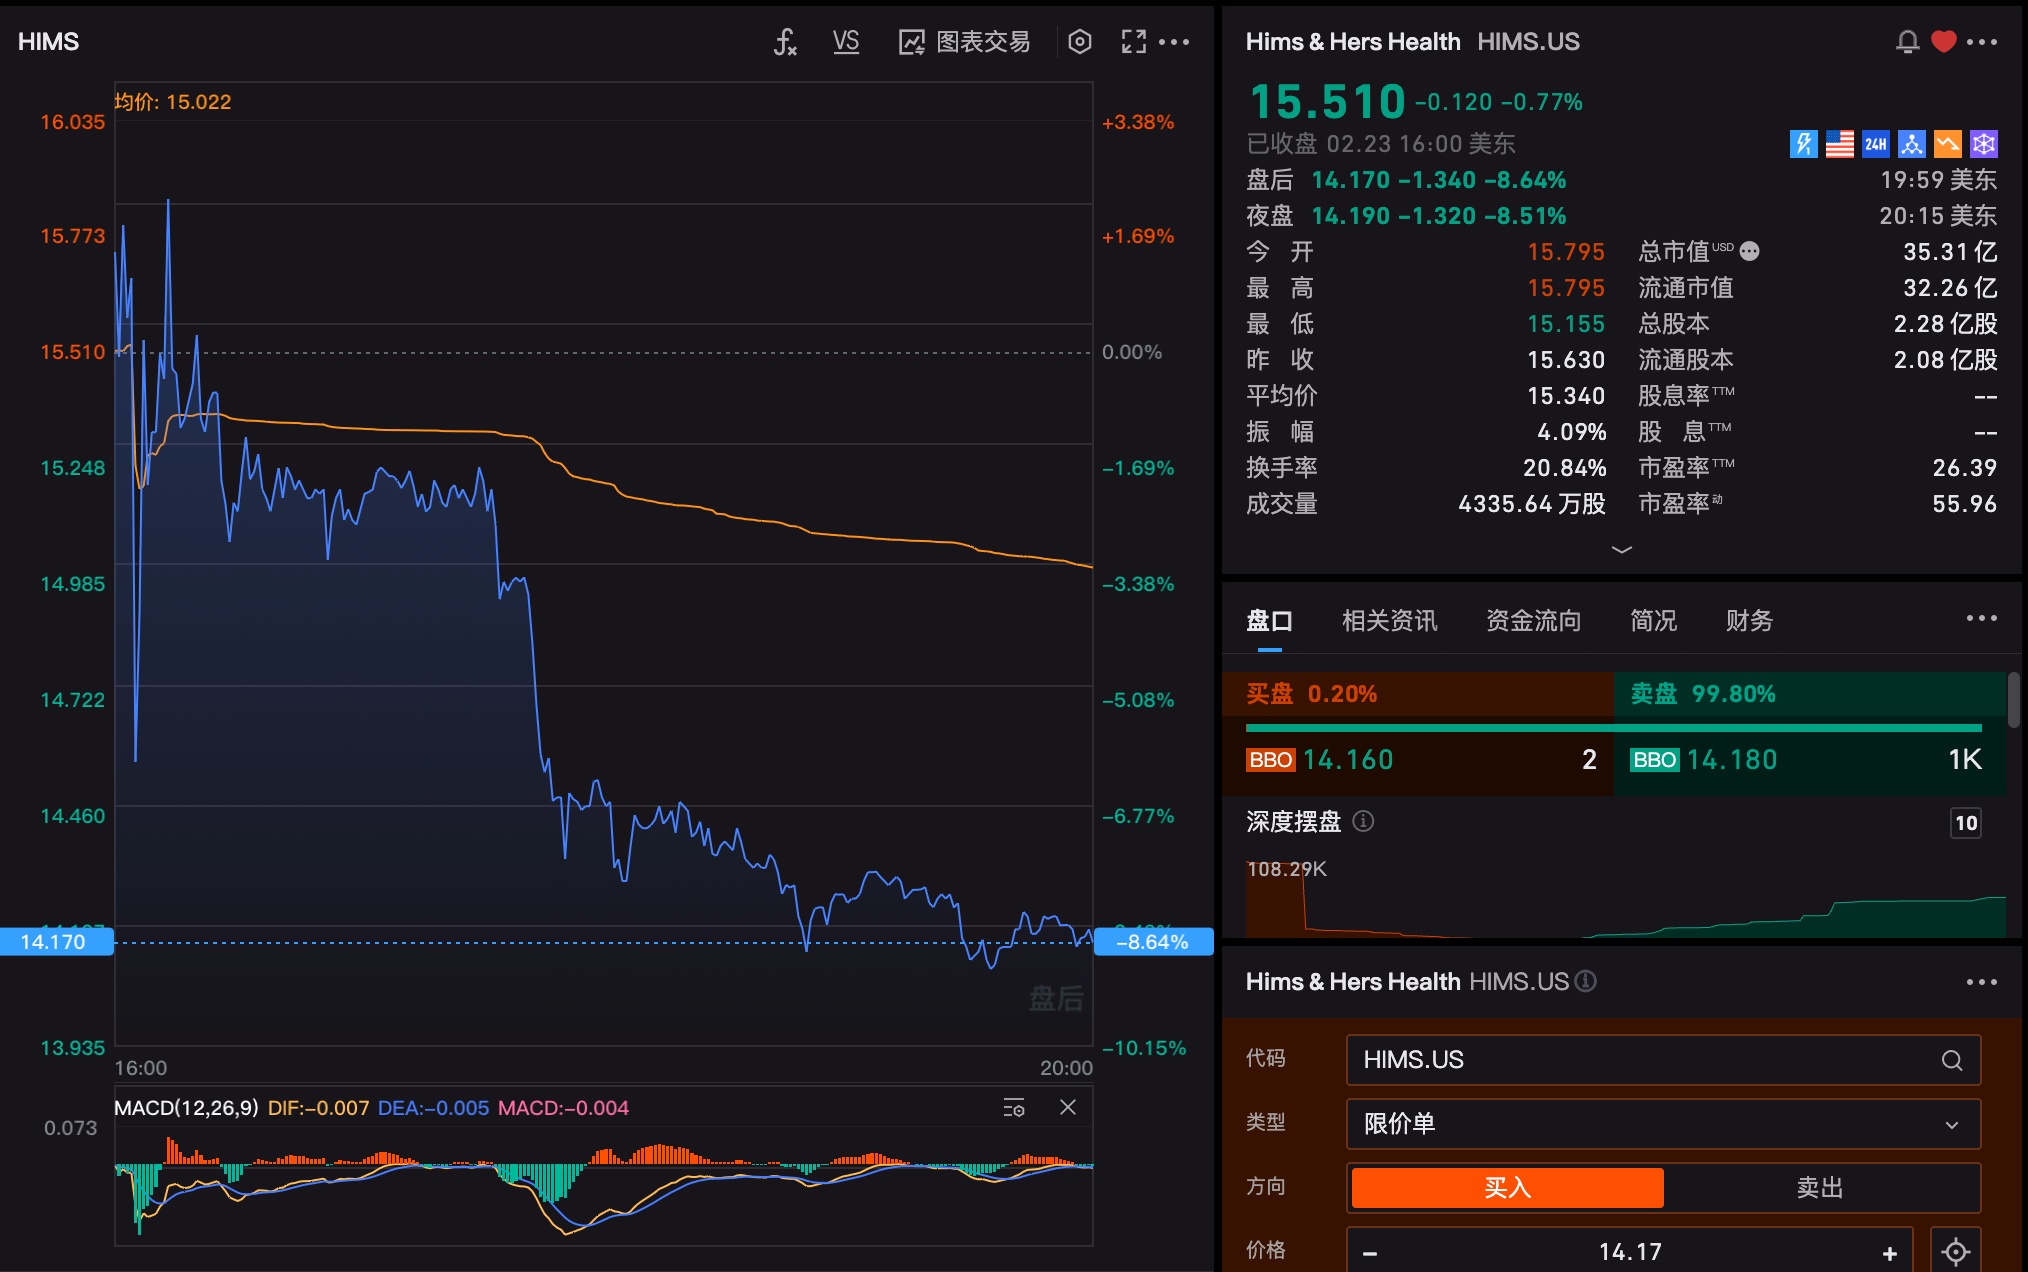Open chart settings hexagon icon
This screenshot has width=2028, height=1272.
point(1080,42)
